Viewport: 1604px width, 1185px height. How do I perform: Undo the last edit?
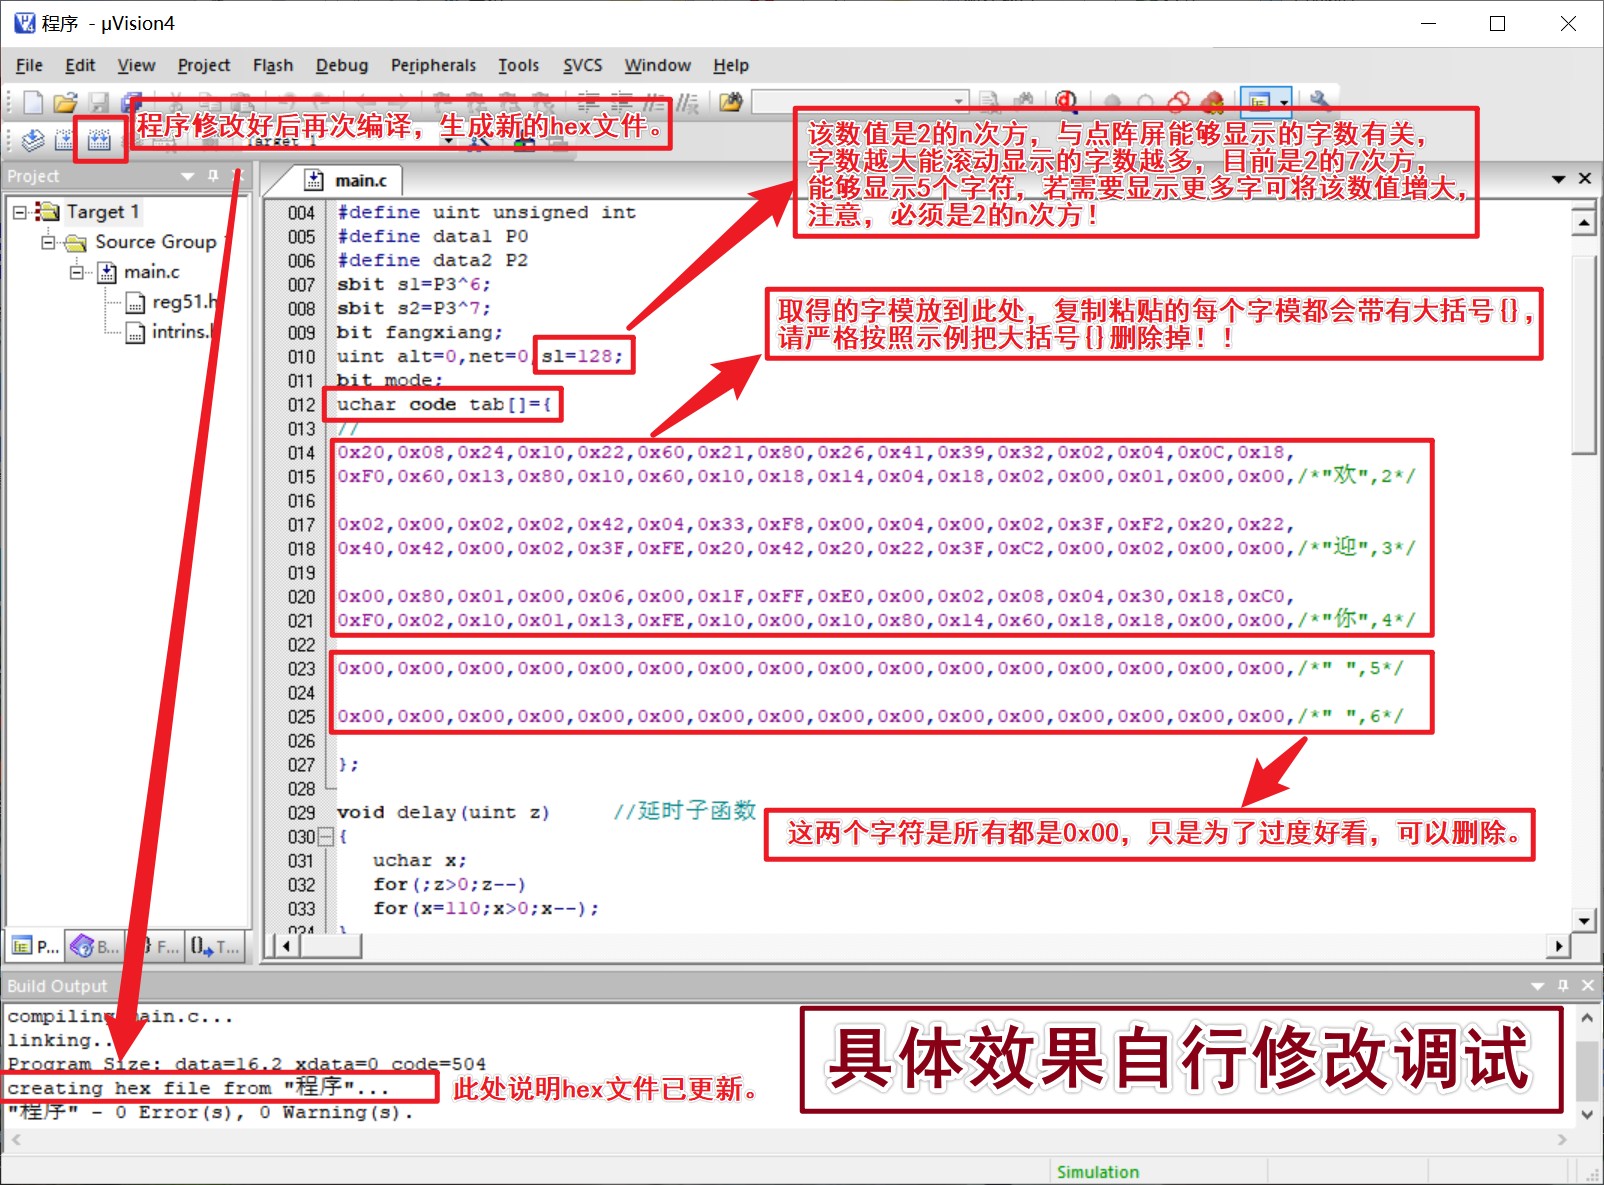289,101
